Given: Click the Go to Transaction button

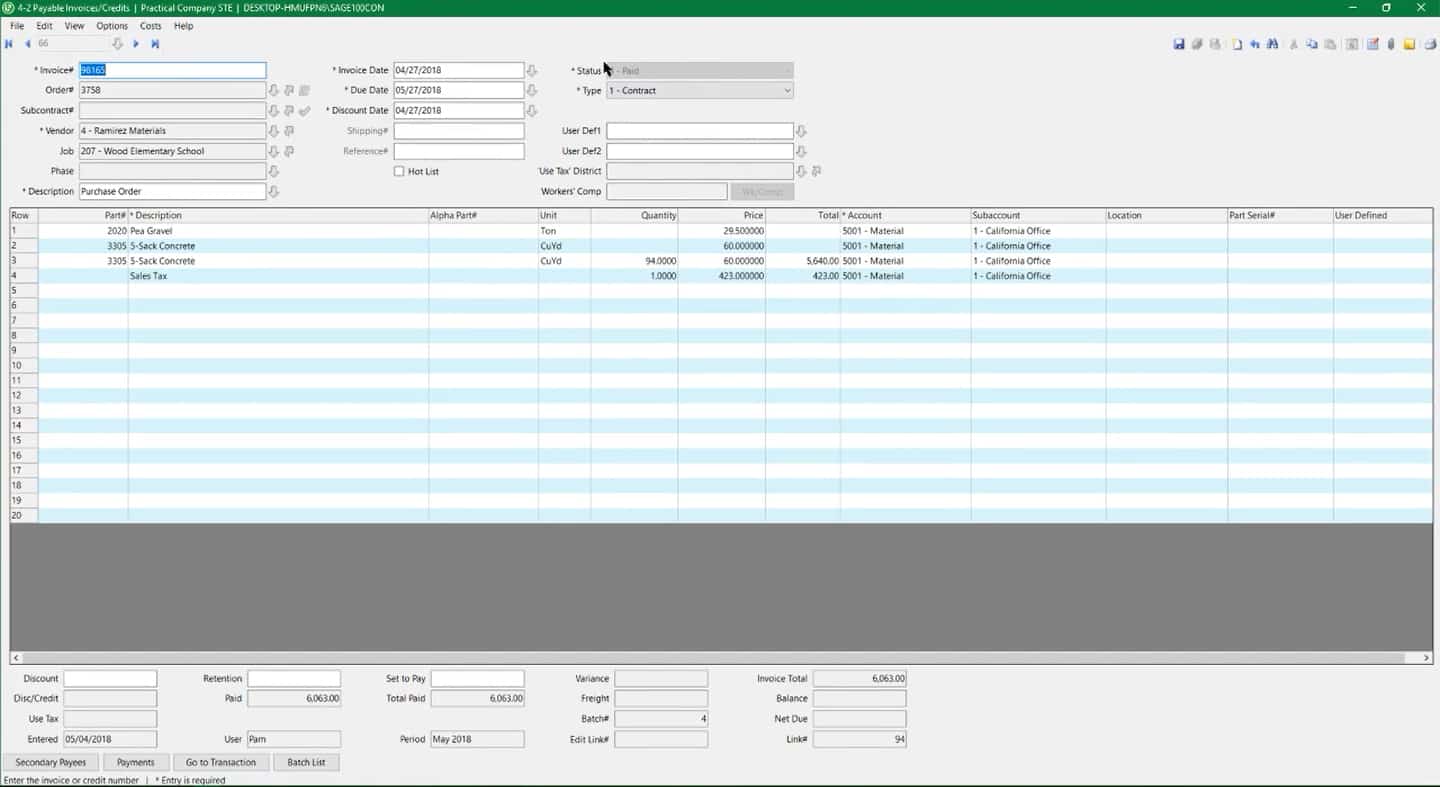Looking at the screenshot, I should (x=221, y=762).
